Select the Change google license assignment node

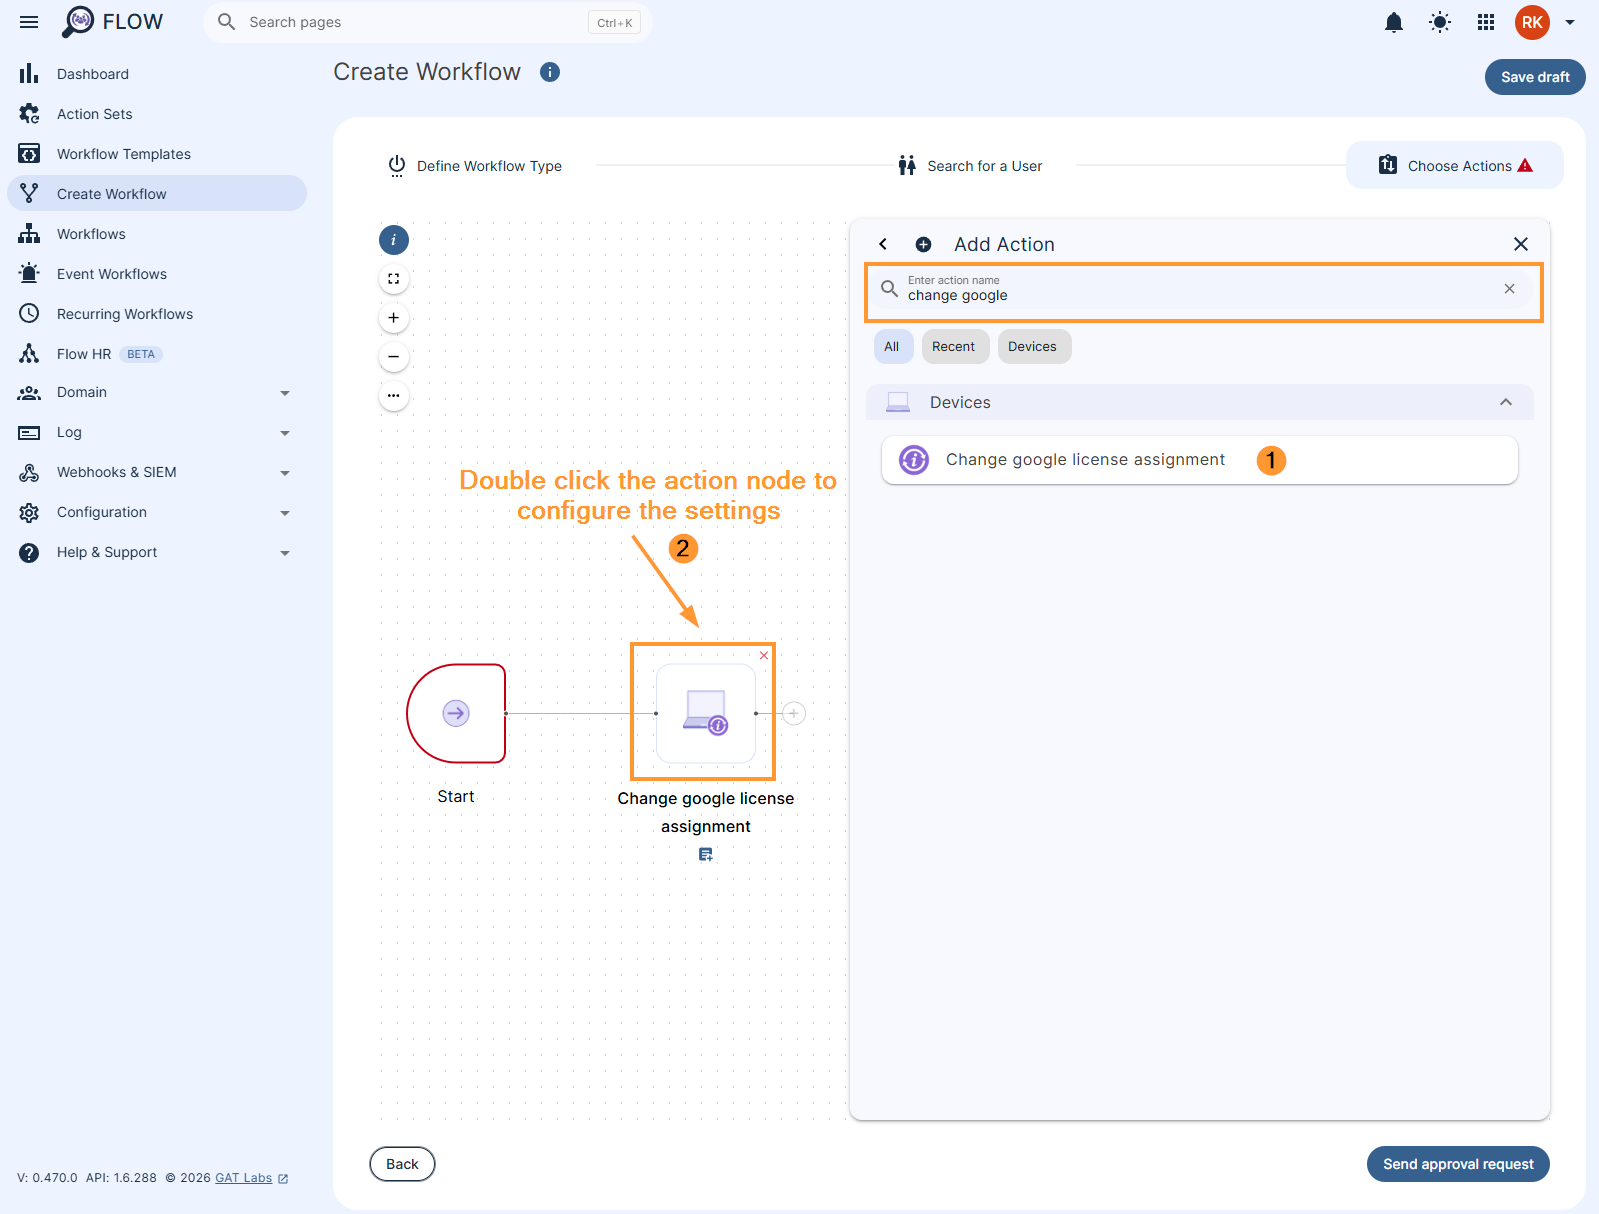tap(706, 713)
